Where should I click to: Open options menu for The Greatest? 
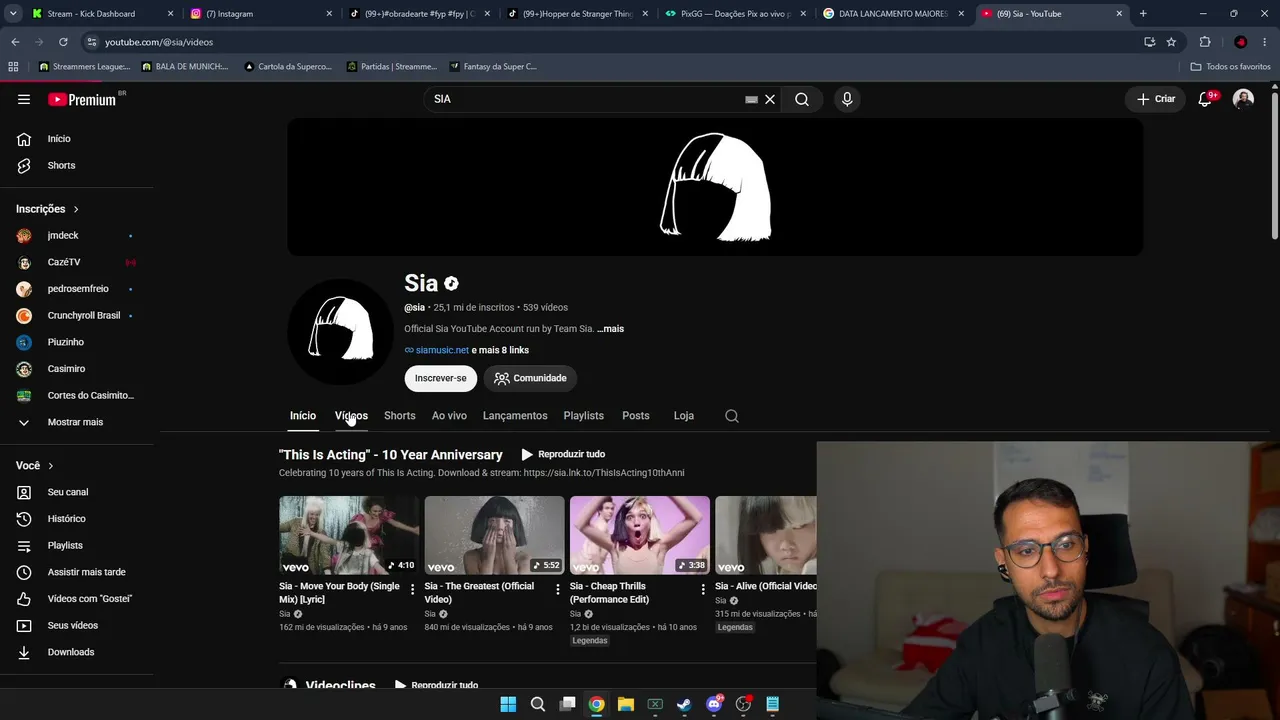557,589
